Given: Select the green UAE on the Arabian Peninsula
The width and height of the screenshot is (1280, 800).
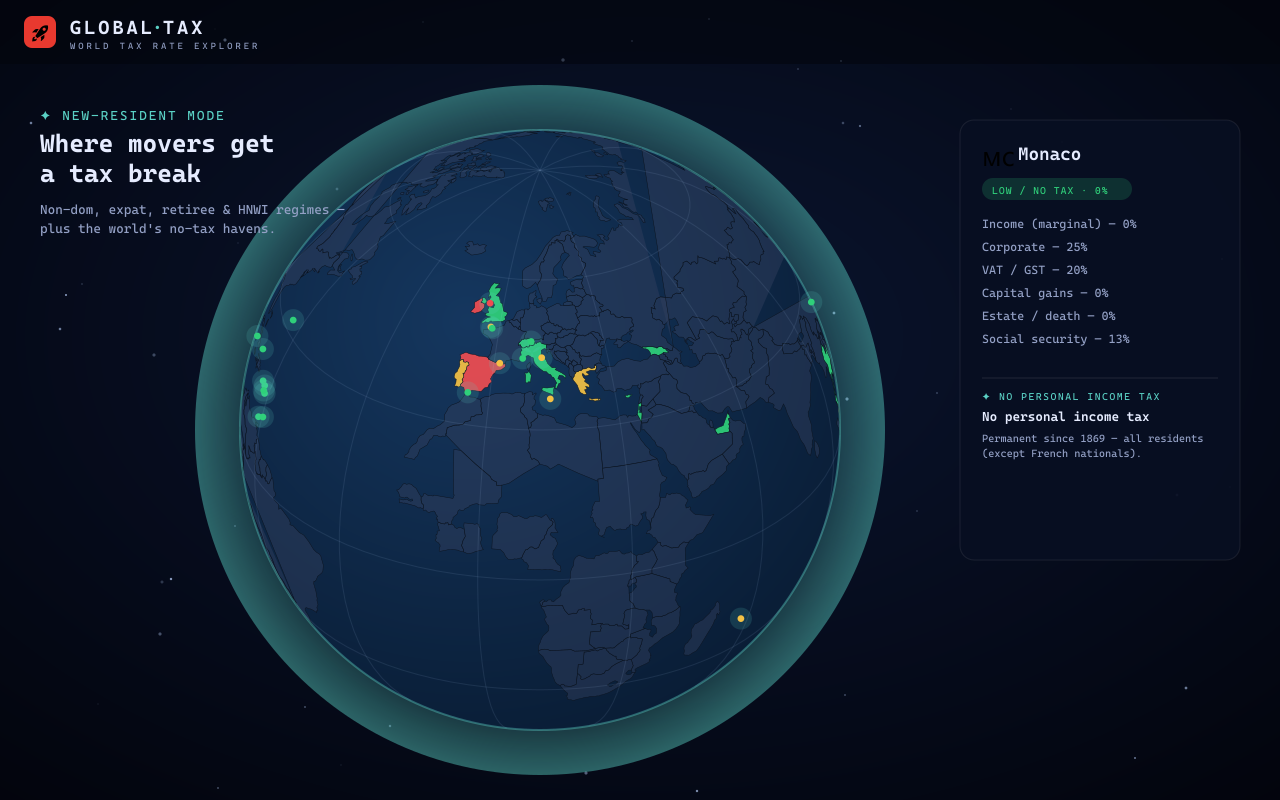Looking at the screenshot, I should [x=723, y=426].
